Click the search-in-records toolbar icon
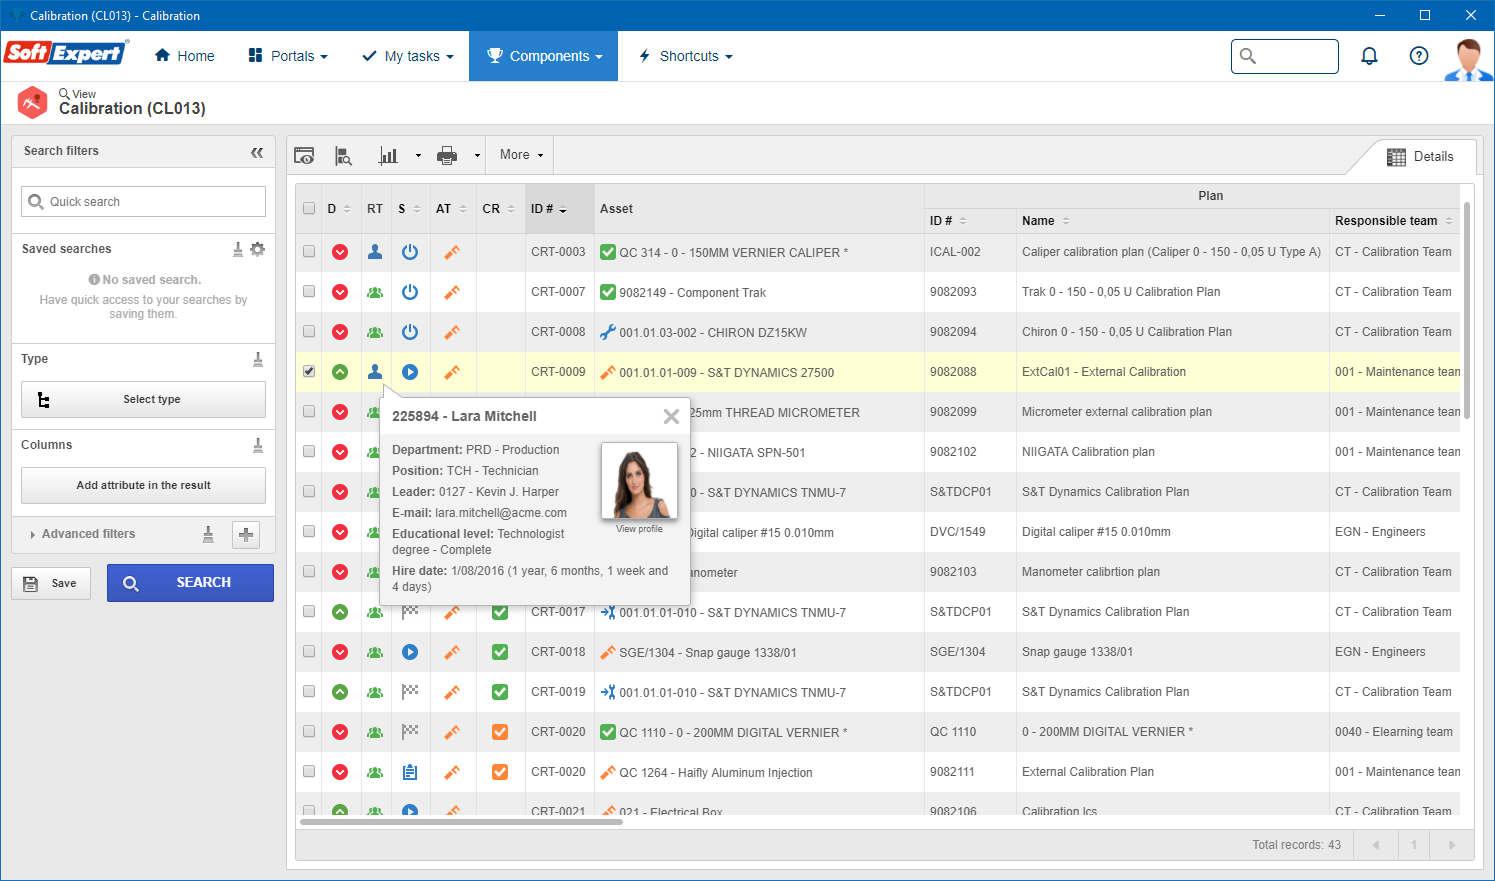 click(x=343, y=155)
